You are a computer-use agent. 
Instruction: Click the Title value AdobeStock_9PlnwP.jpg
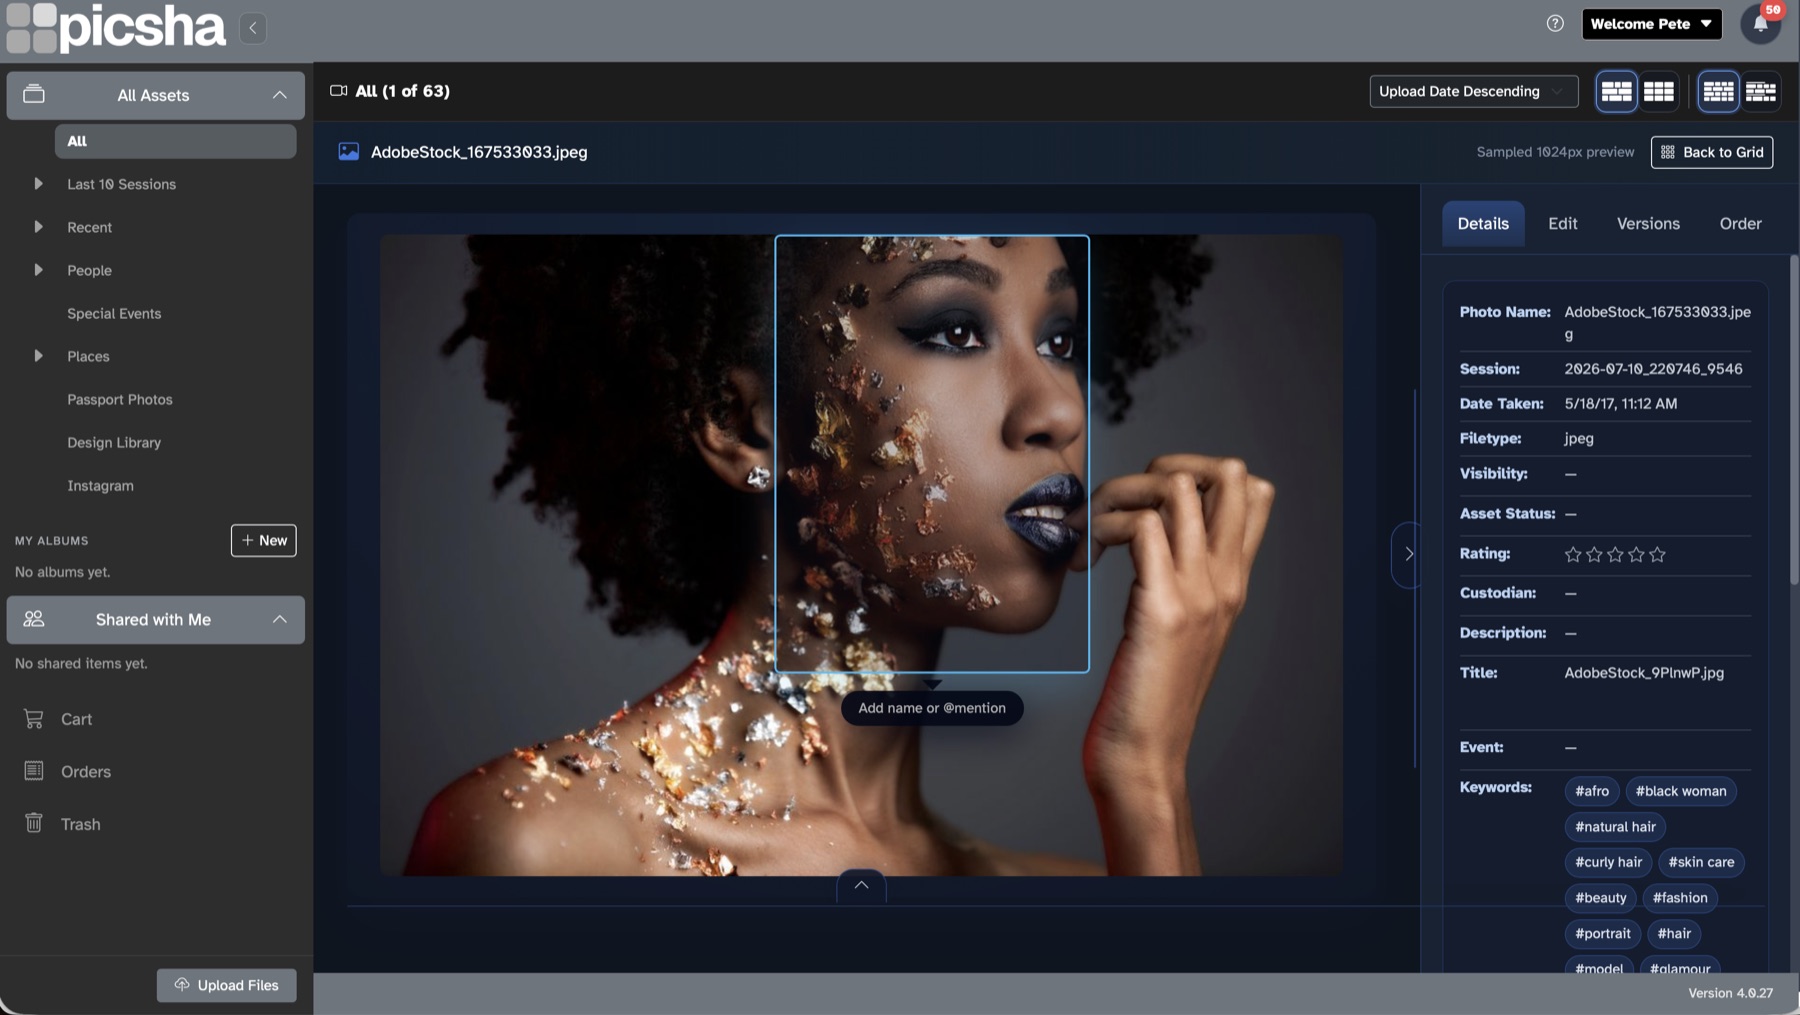pos(1644,673)
